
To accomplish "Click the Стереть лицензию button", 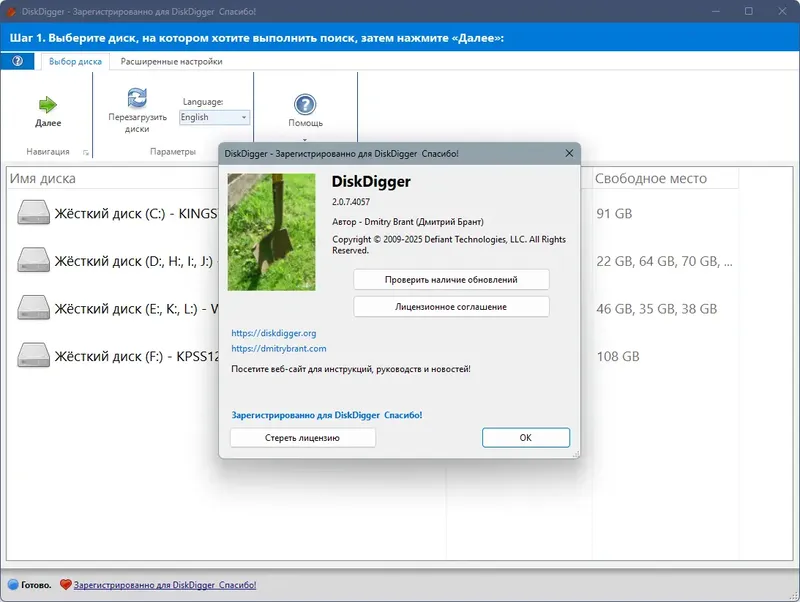I will click(x=303, y=438).
